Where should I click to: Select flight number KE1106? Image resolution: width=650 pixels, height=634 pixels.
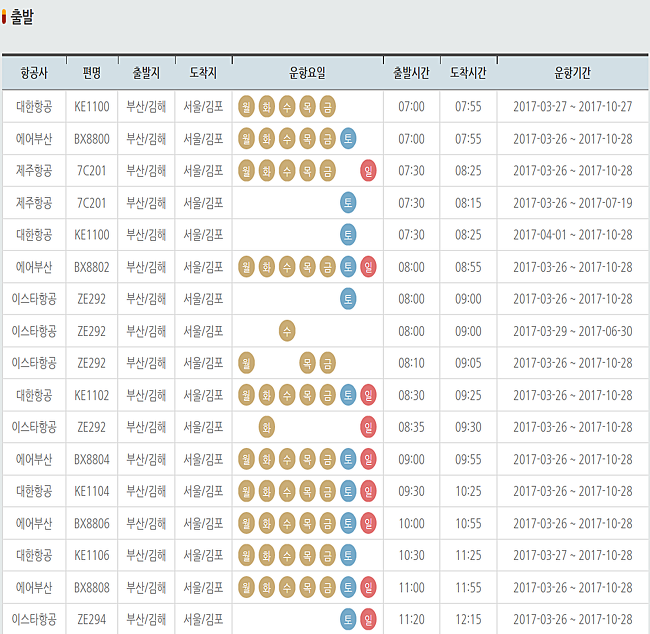[x=92, y=555]
